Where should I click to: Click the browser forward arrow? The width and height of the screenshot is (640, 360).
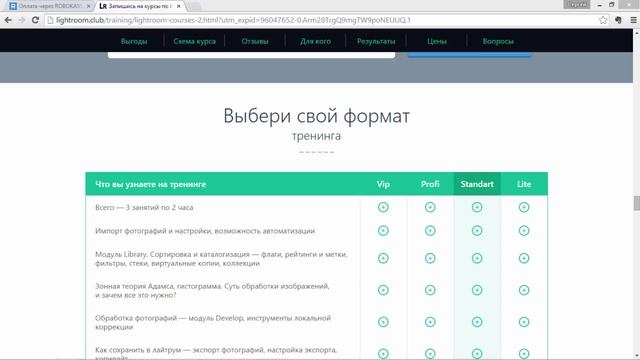(x=22, y=20)
